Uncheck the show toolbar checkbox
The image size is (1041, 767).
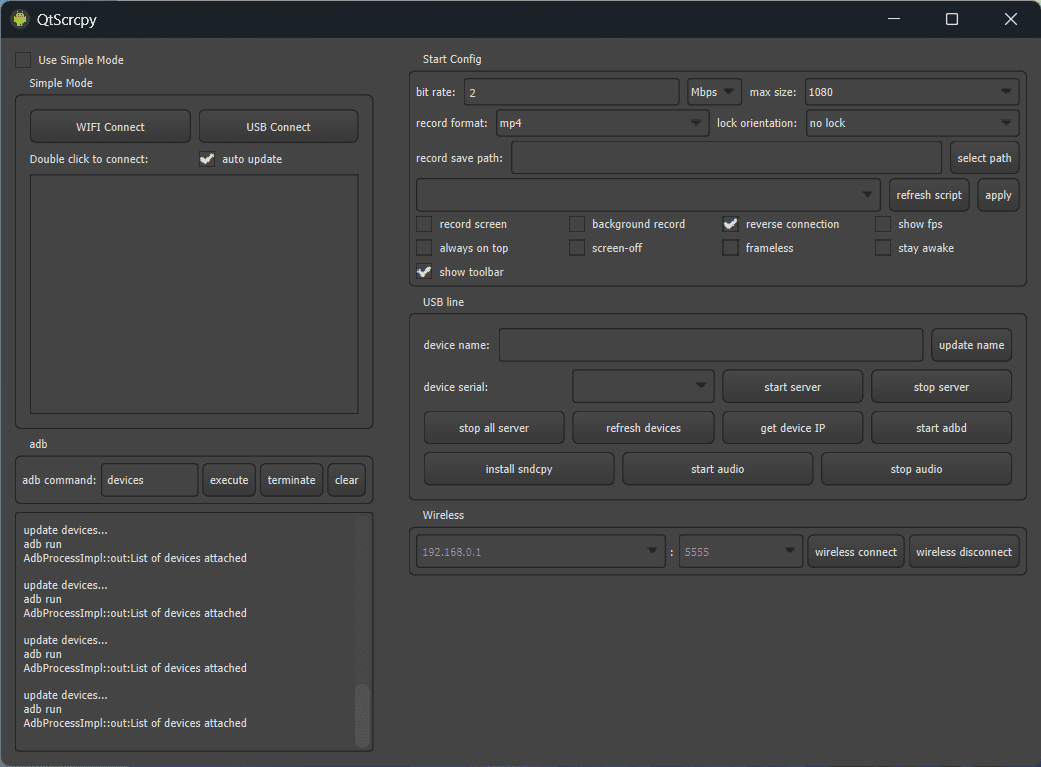[424, 272]
